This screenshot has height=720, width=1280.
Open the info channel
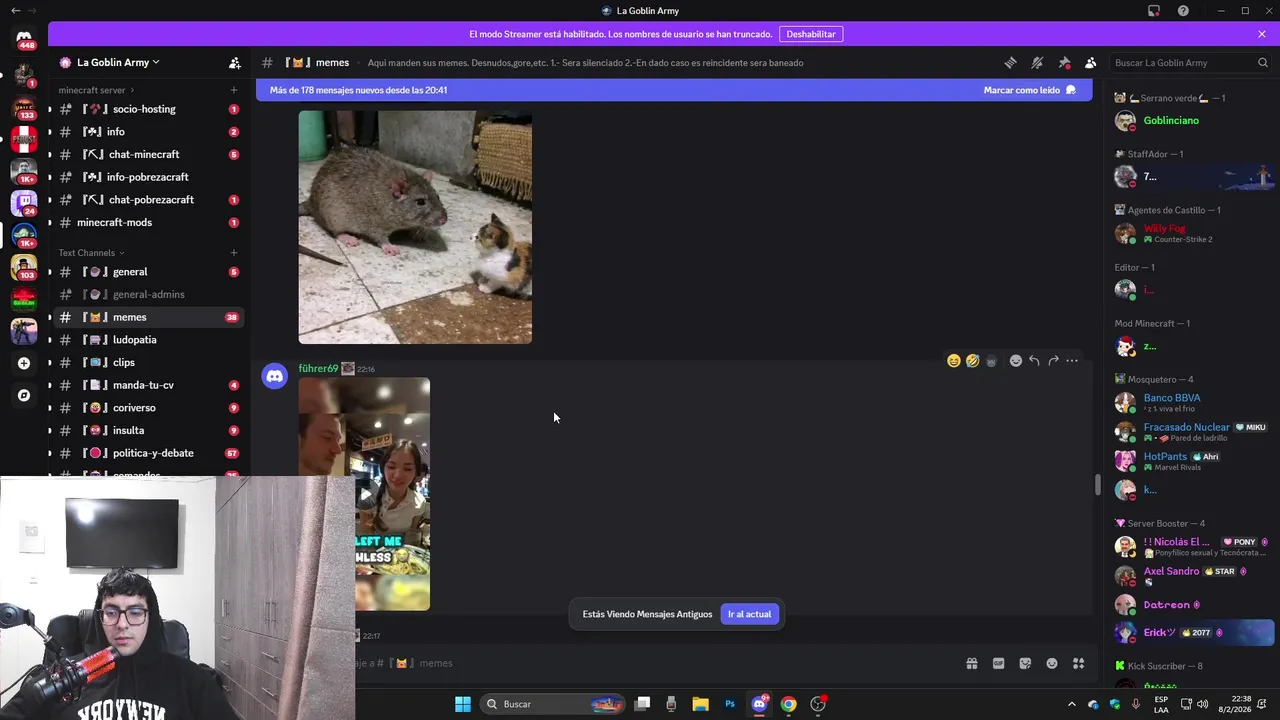coord(148,132)
